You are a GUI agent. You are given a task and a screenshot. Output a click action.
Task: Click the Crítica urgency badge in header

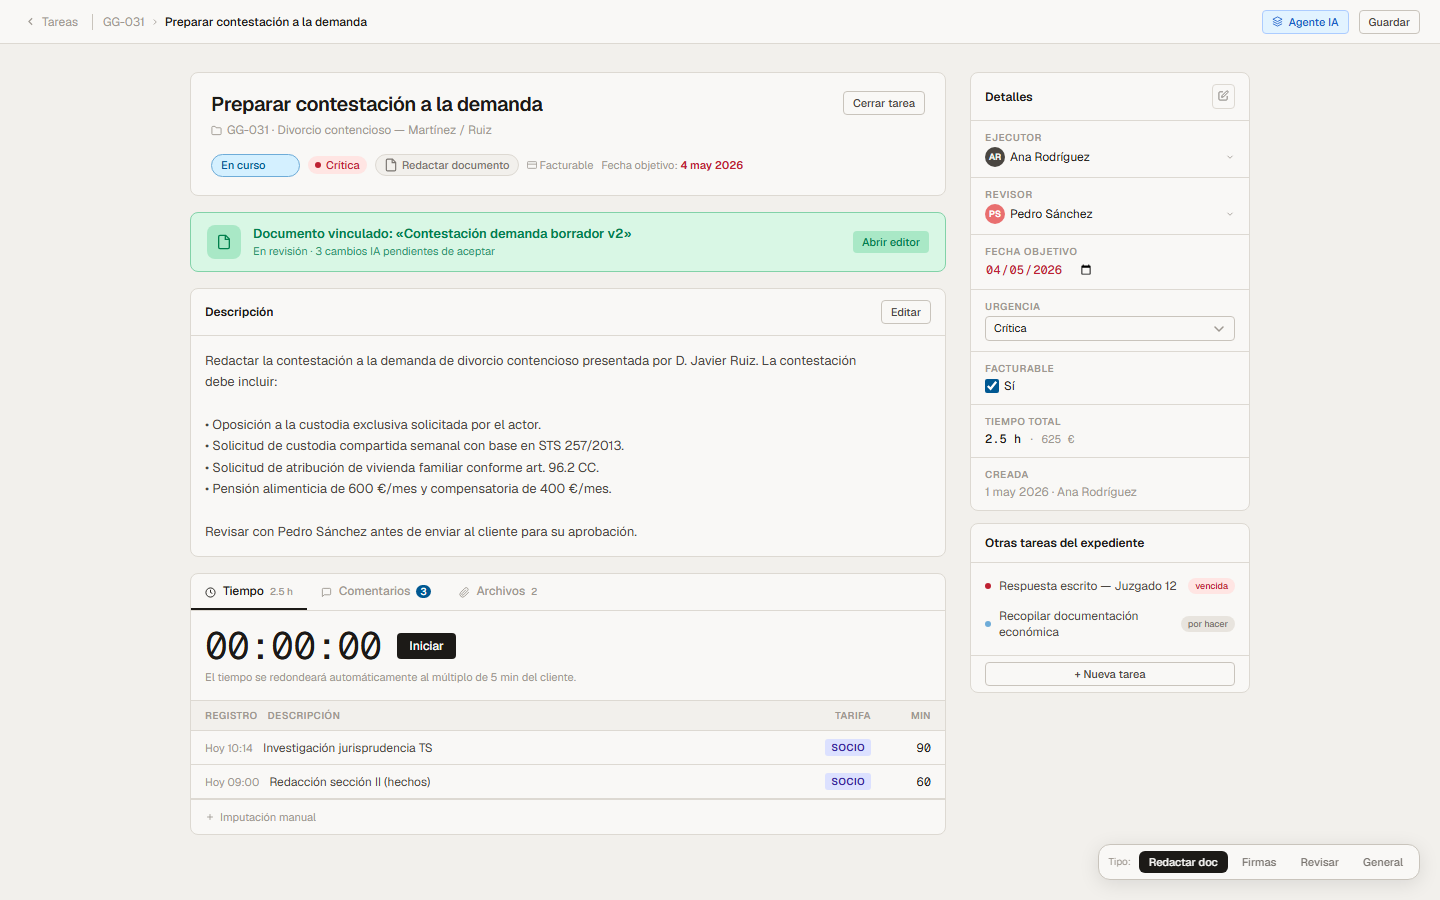coord(337,166)
